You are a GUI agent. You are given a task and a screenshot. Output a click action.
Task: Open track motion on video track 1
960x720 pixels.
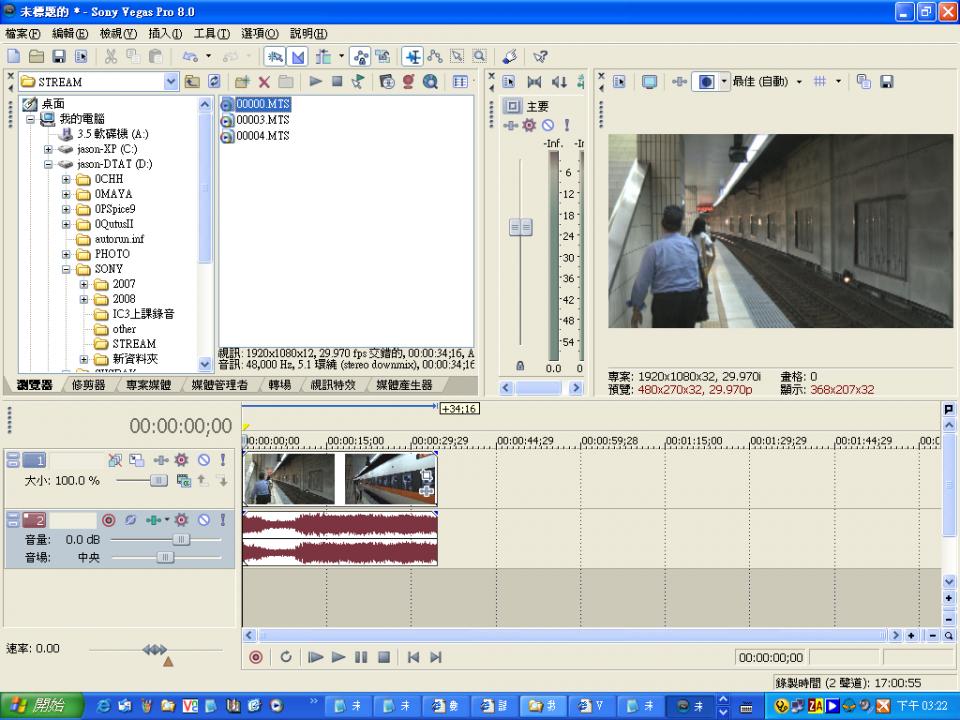point(137,460)
